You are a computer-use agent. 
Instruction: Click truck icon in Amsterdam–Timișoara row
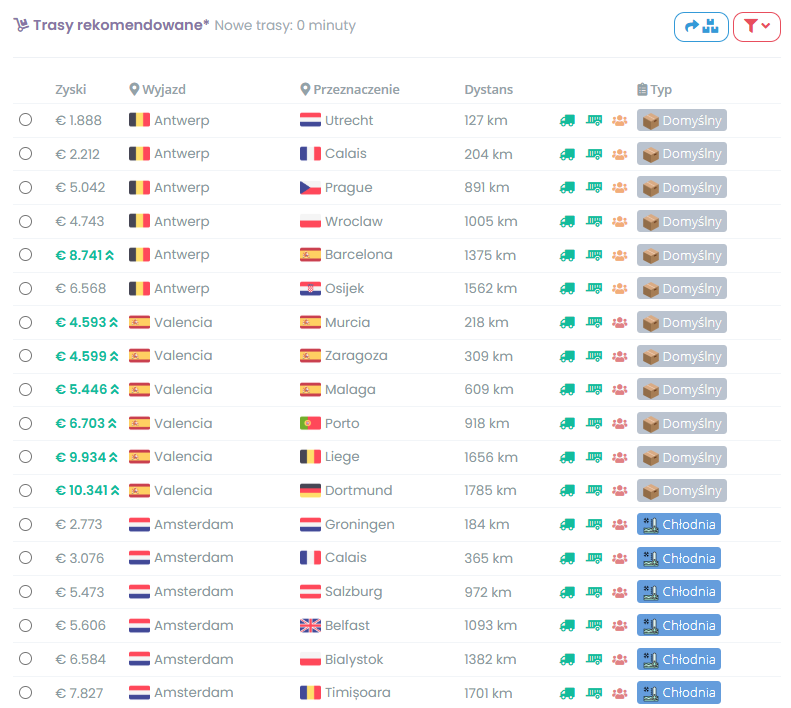pyautogui.click(x=568, y=693)
